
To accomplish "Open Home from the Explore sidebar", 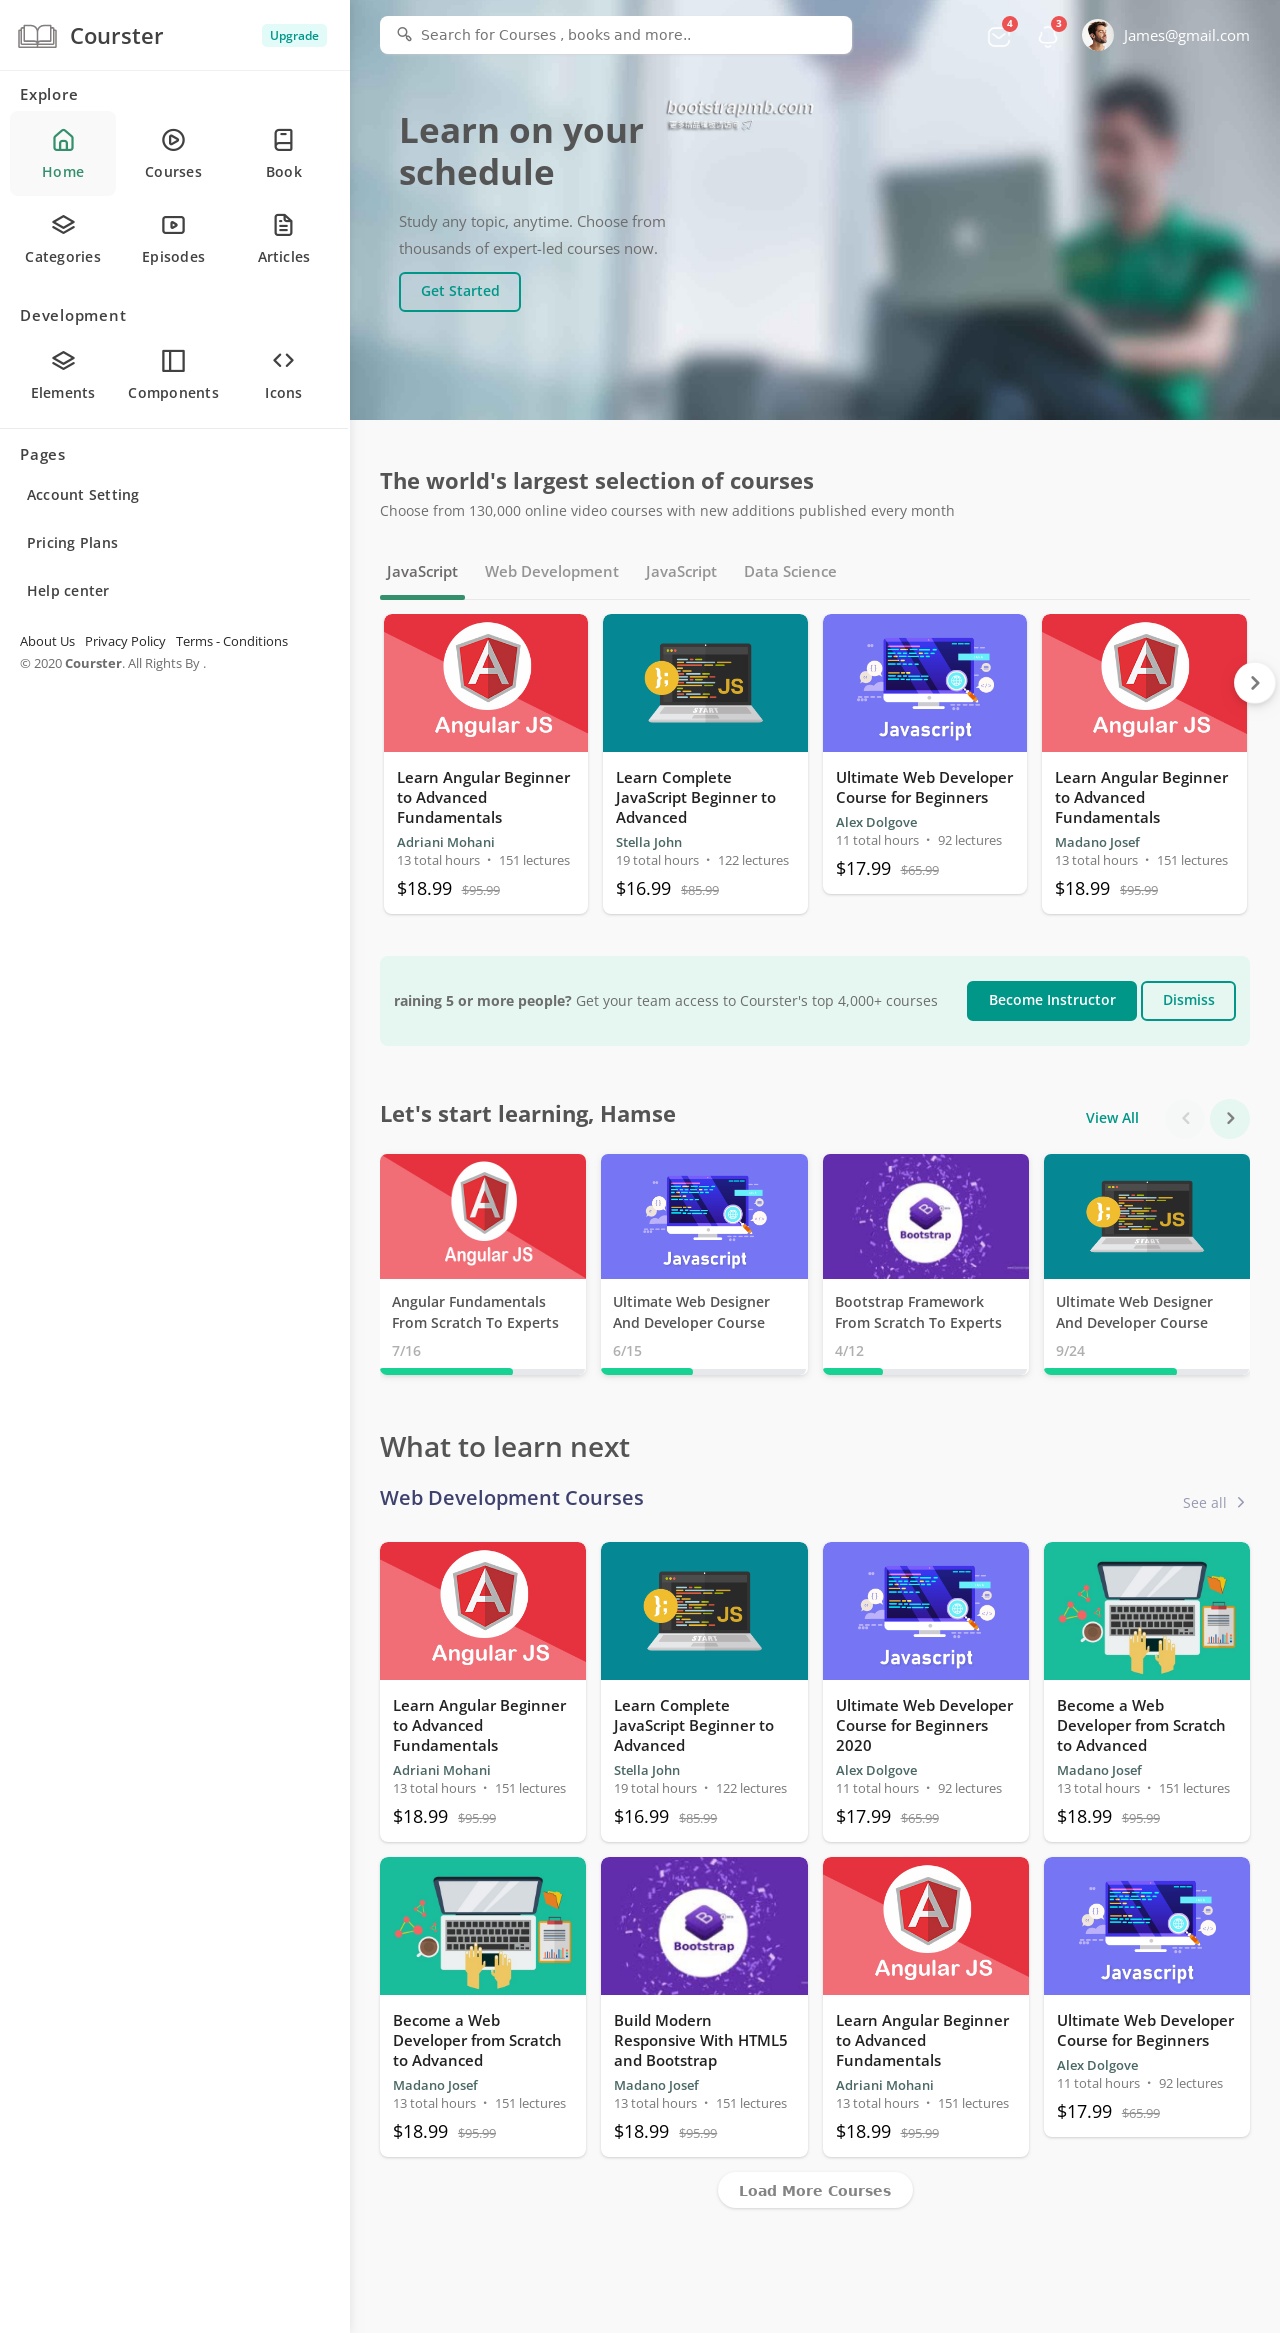I will coord(63,154).
